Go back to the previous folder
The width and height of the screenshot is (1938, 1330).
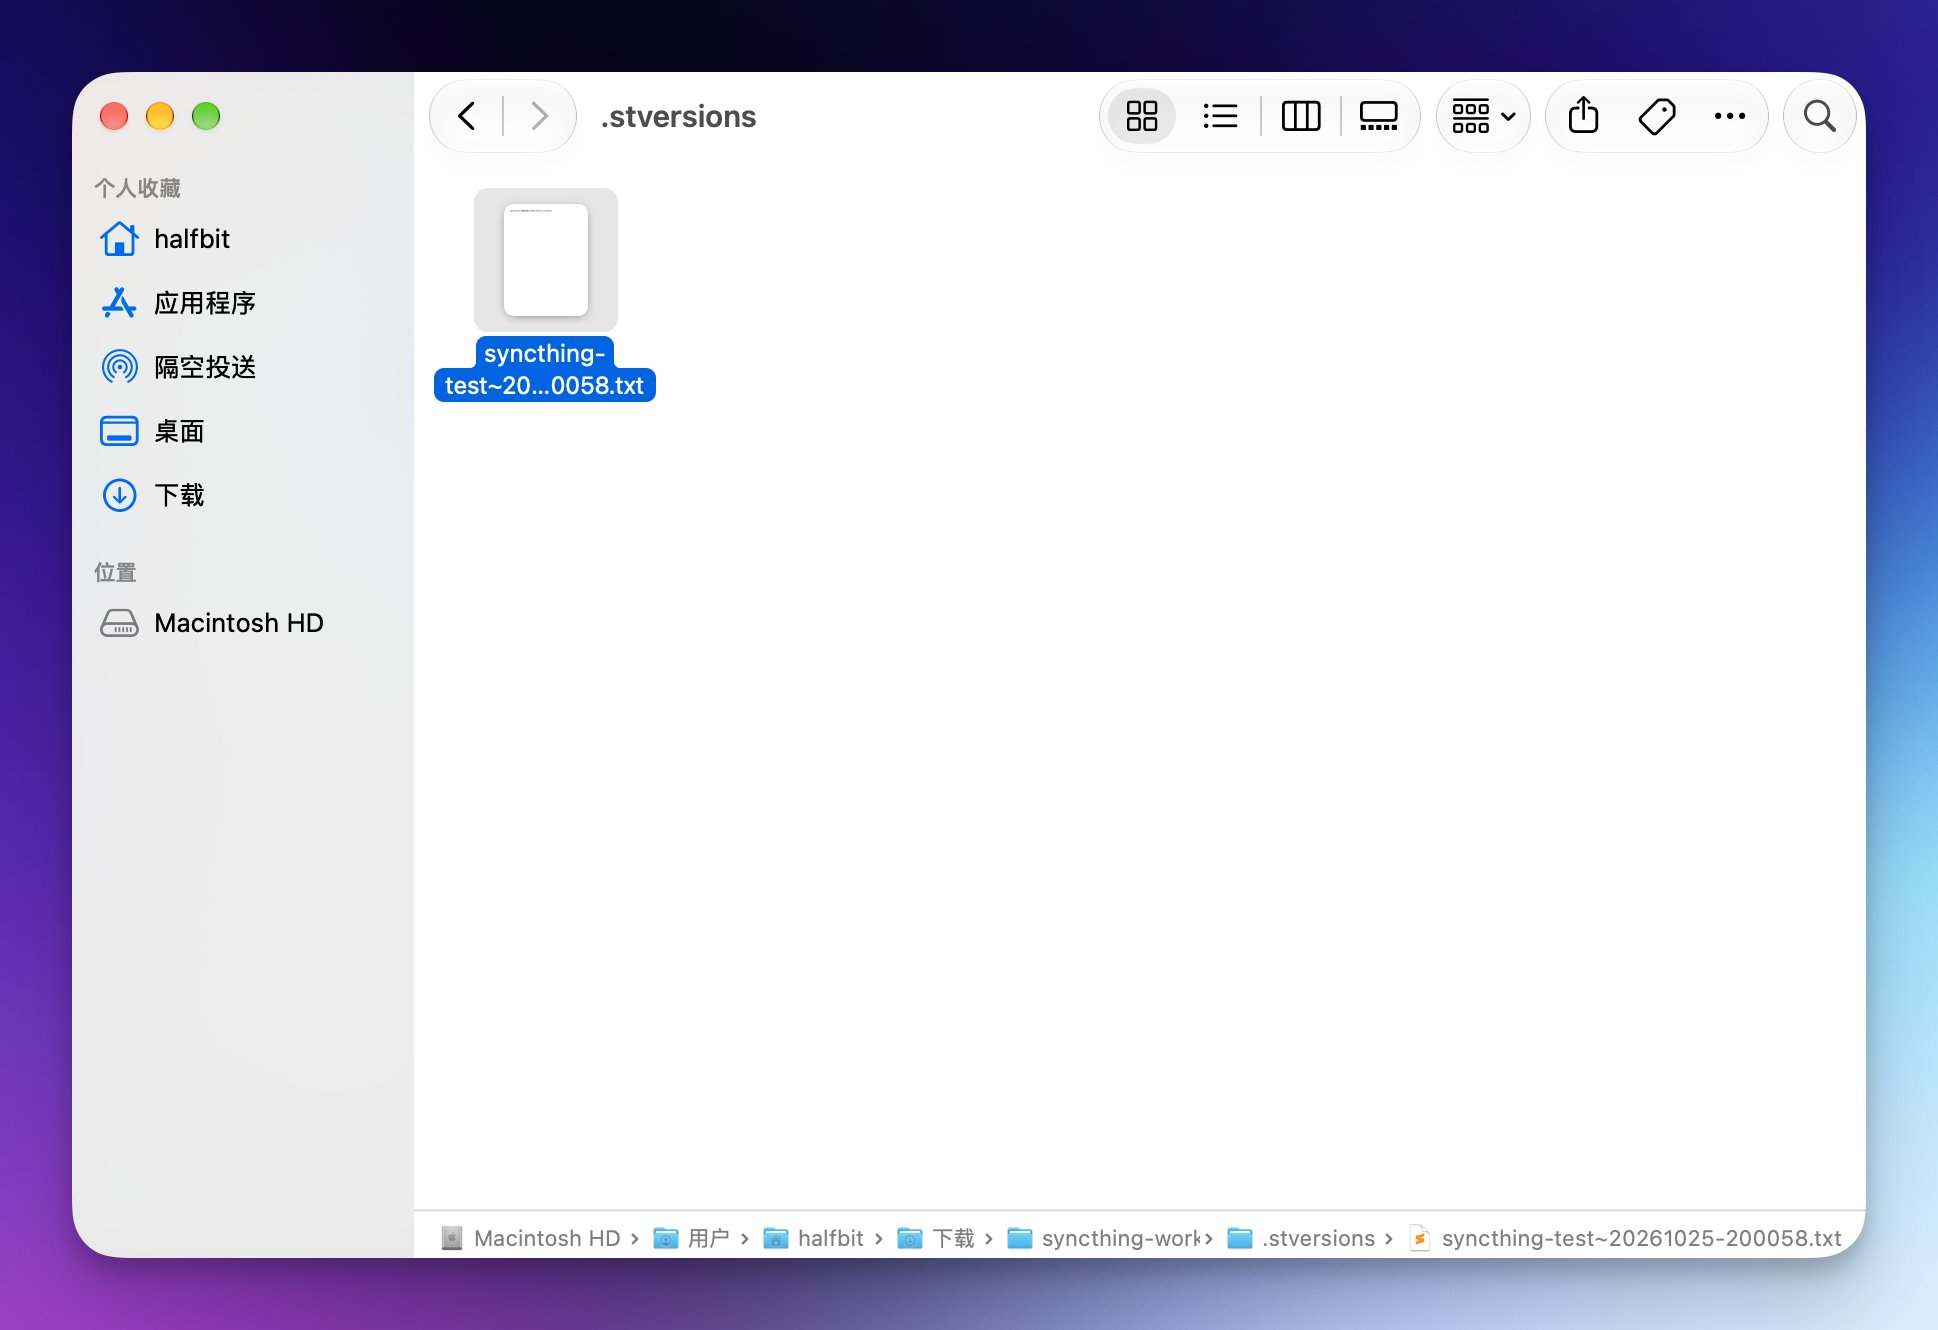466,116
